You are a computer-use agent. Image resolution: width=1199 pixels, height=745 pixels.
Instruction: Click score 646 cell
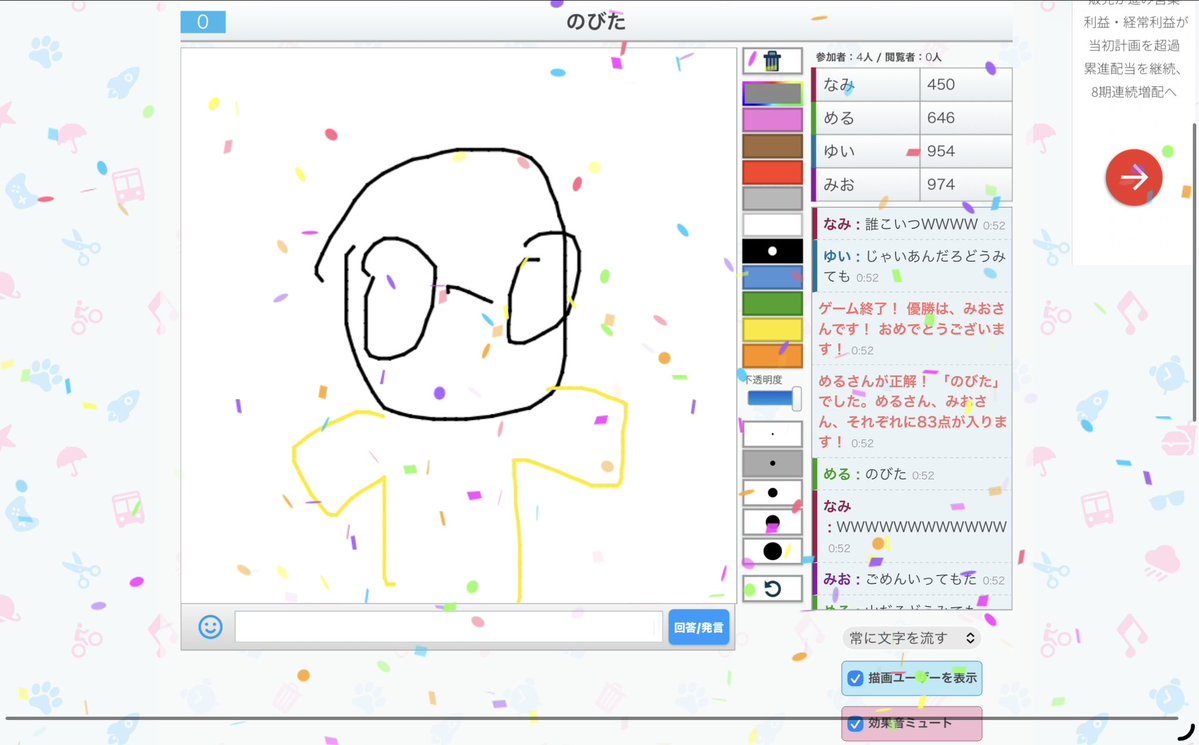pyautogui.click(x=966, y=118)
